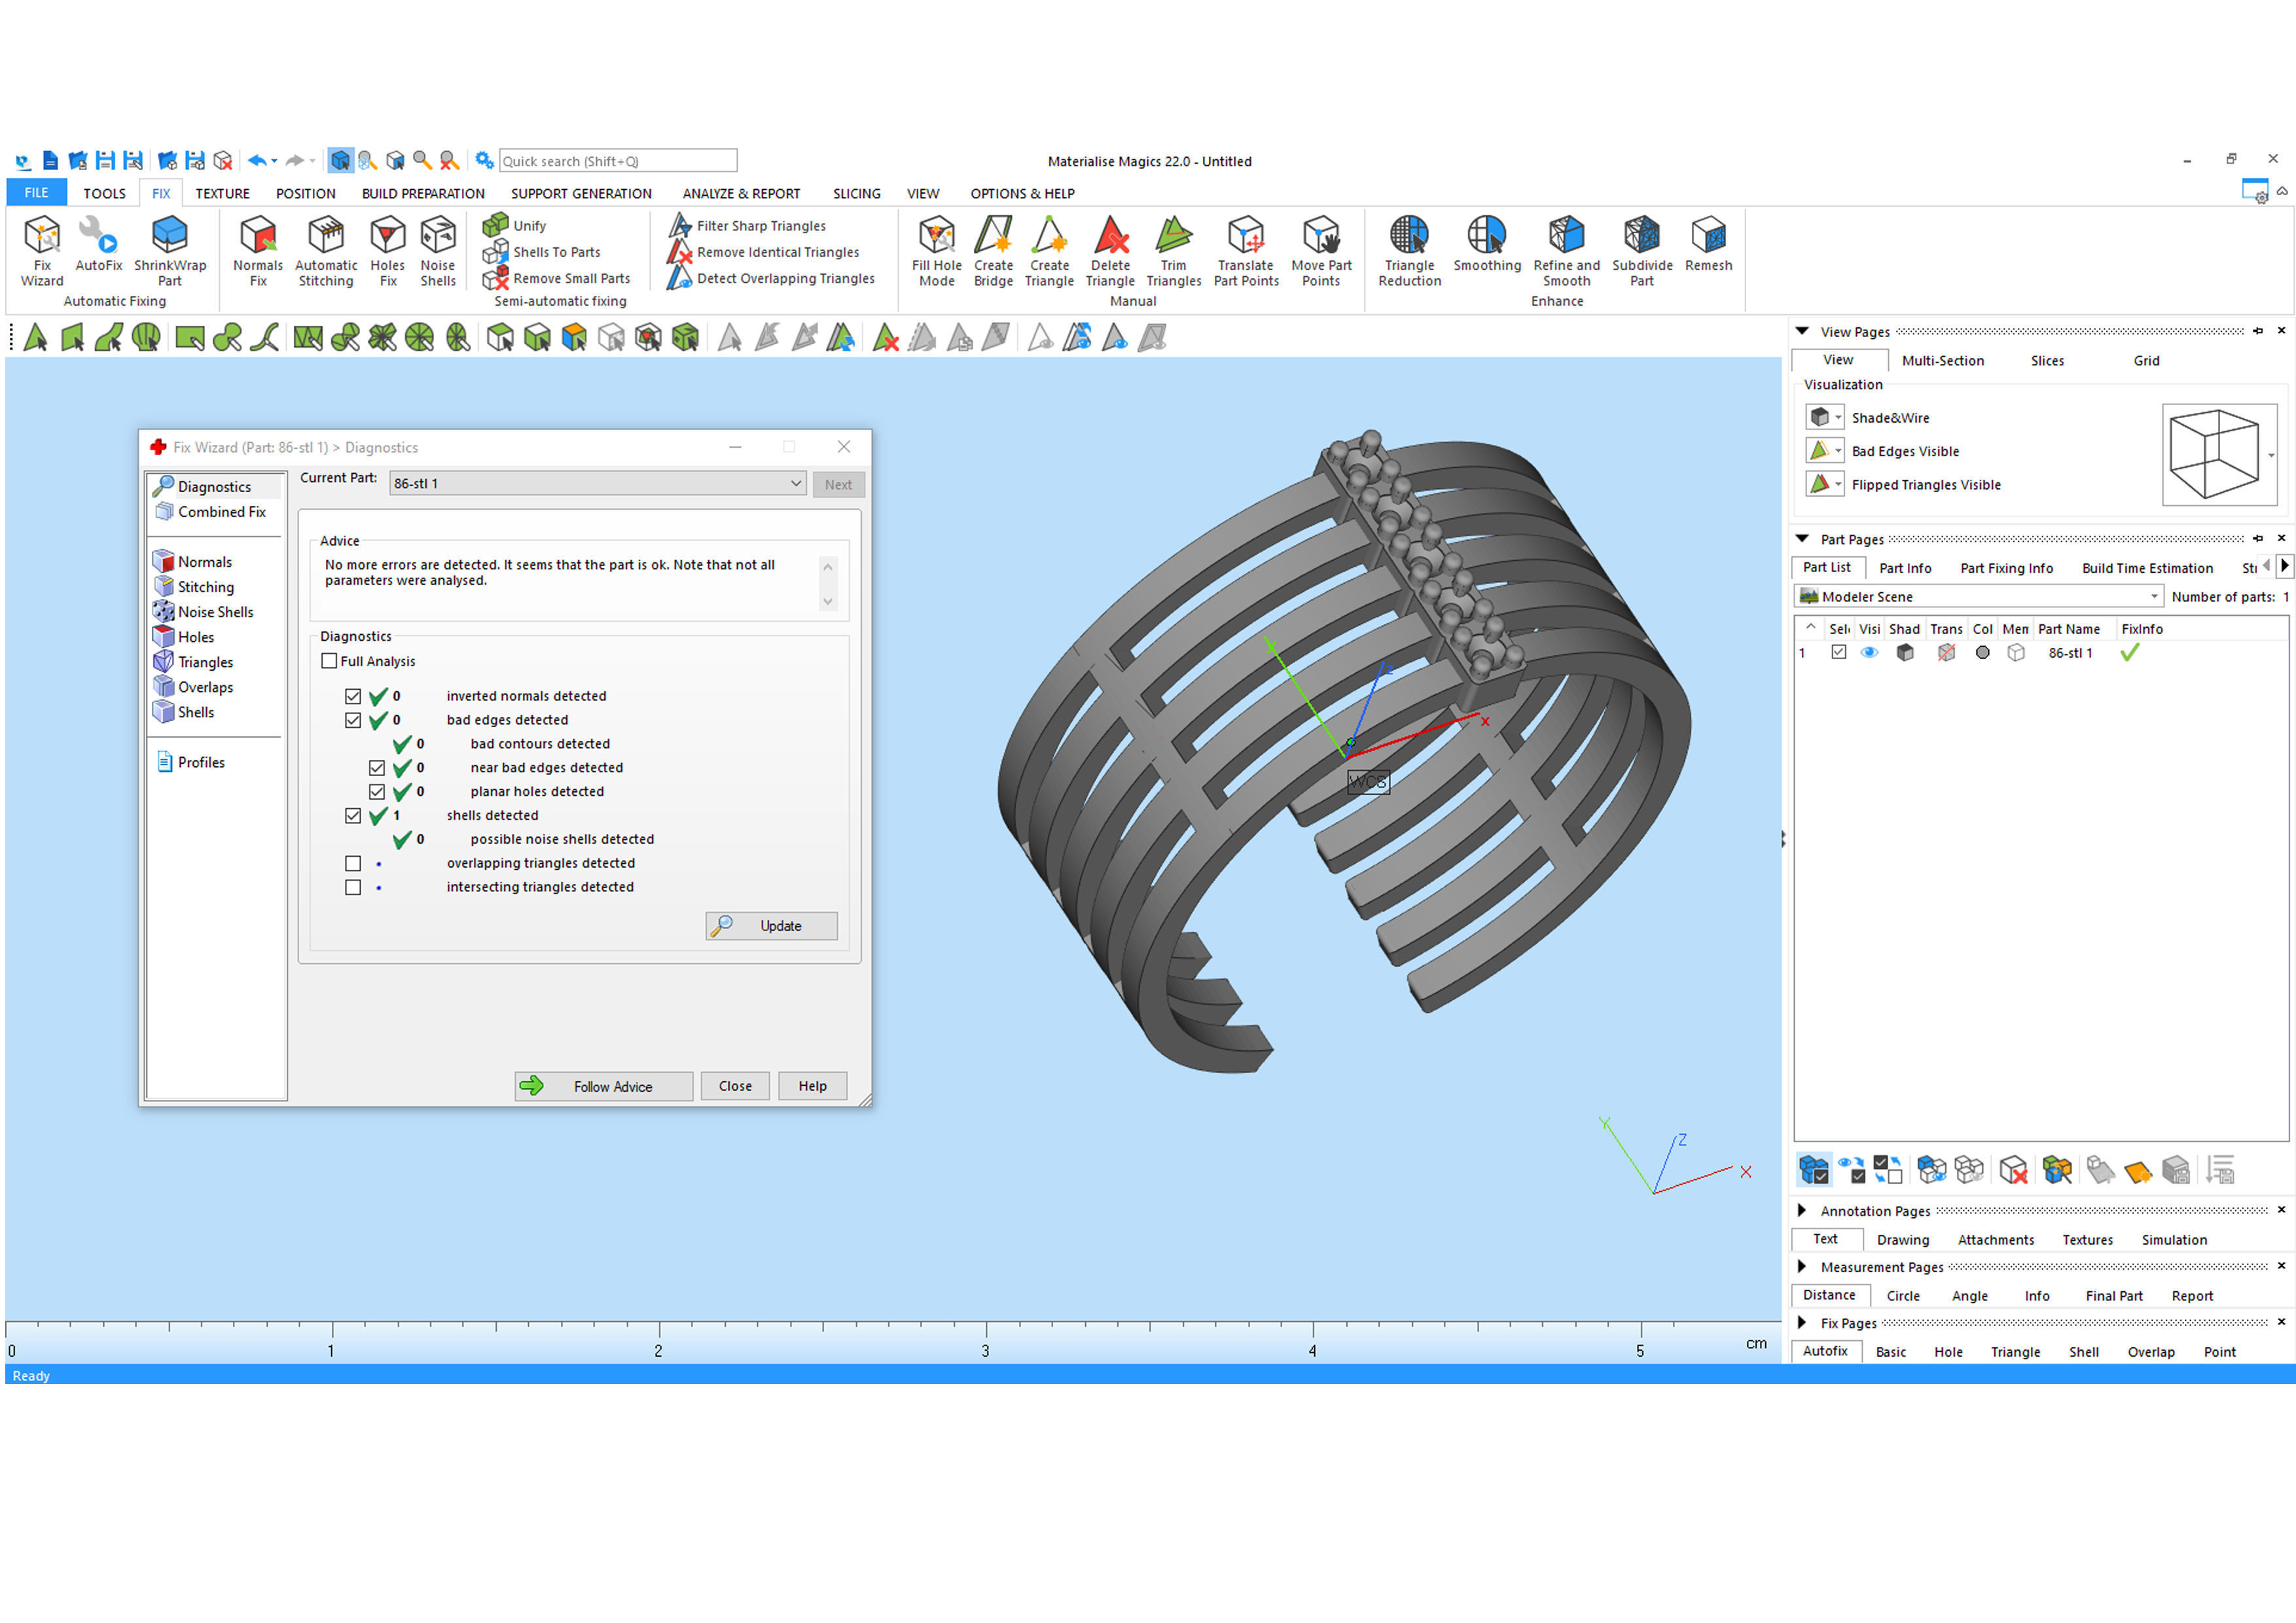This screenshot has height=1623, width=2296.
Task: Expand the Annotation Pages panel
Action: click(x=1802, y=1210)
